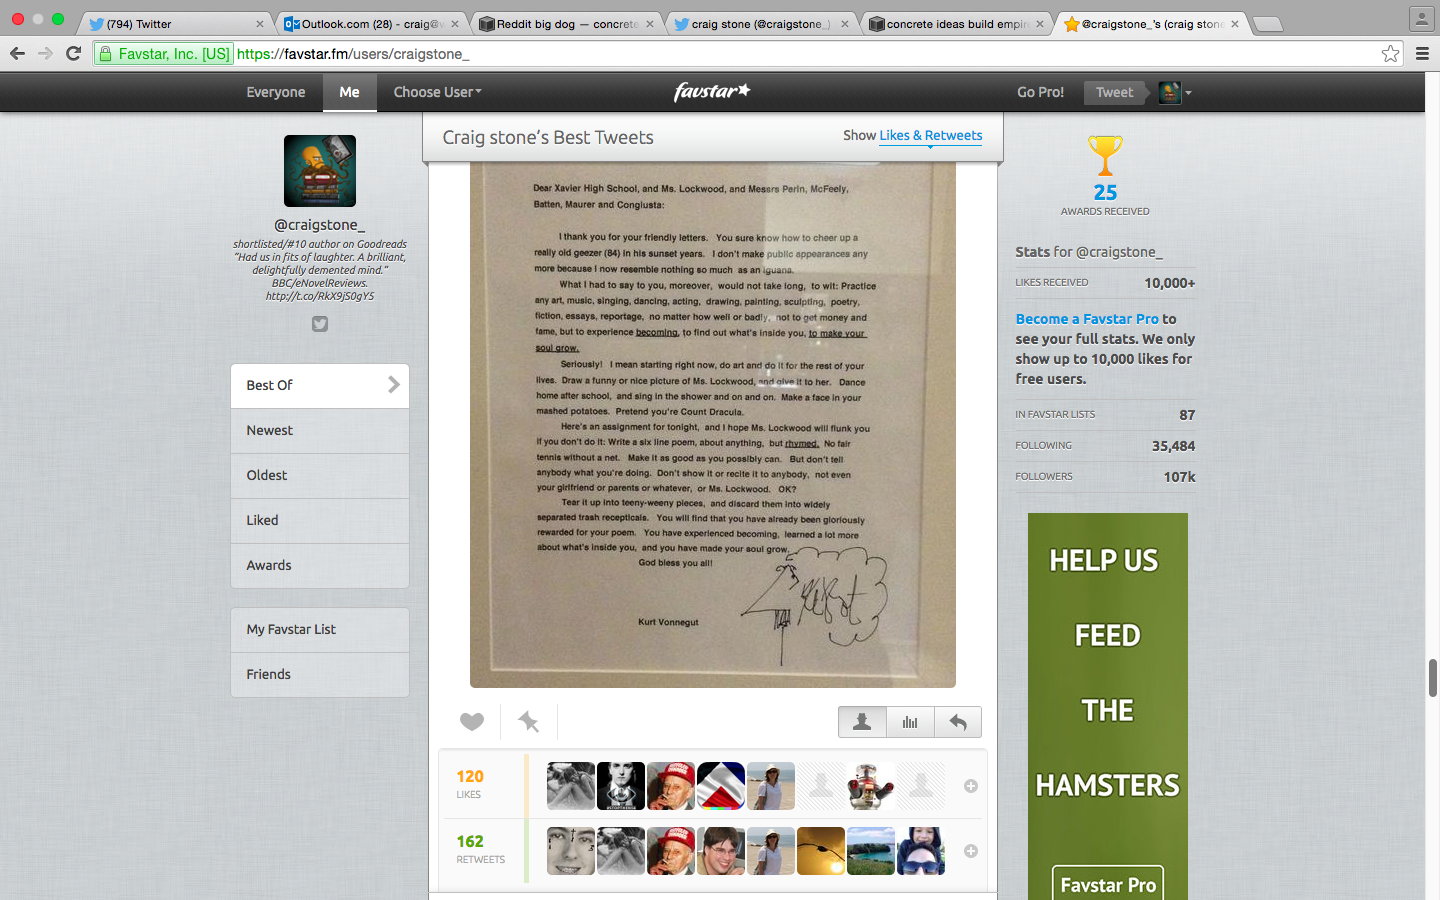Bookmark this page with the star icon
1440x900 pixels.
point(1390,54)
